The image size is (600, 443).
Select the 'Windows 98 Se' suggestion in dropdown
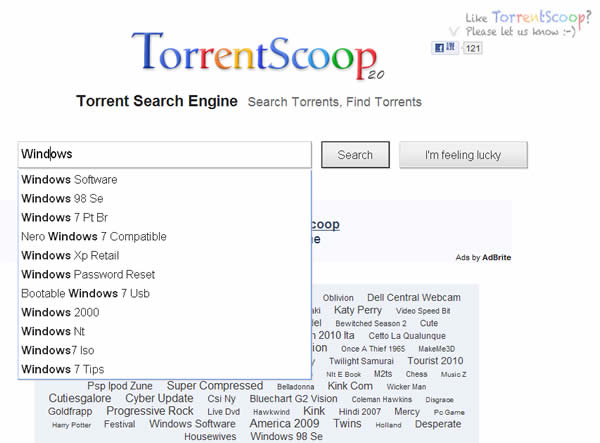pos(165,199)
